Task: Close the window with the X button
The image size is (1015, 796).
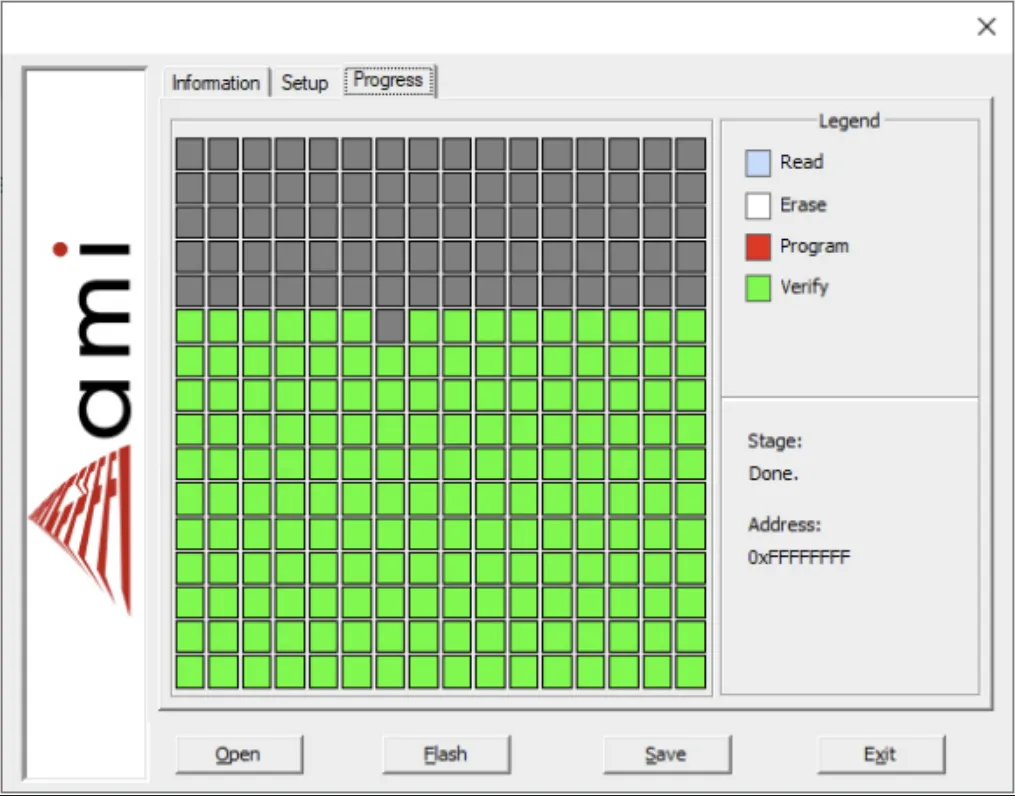Action: pos(986,27)
